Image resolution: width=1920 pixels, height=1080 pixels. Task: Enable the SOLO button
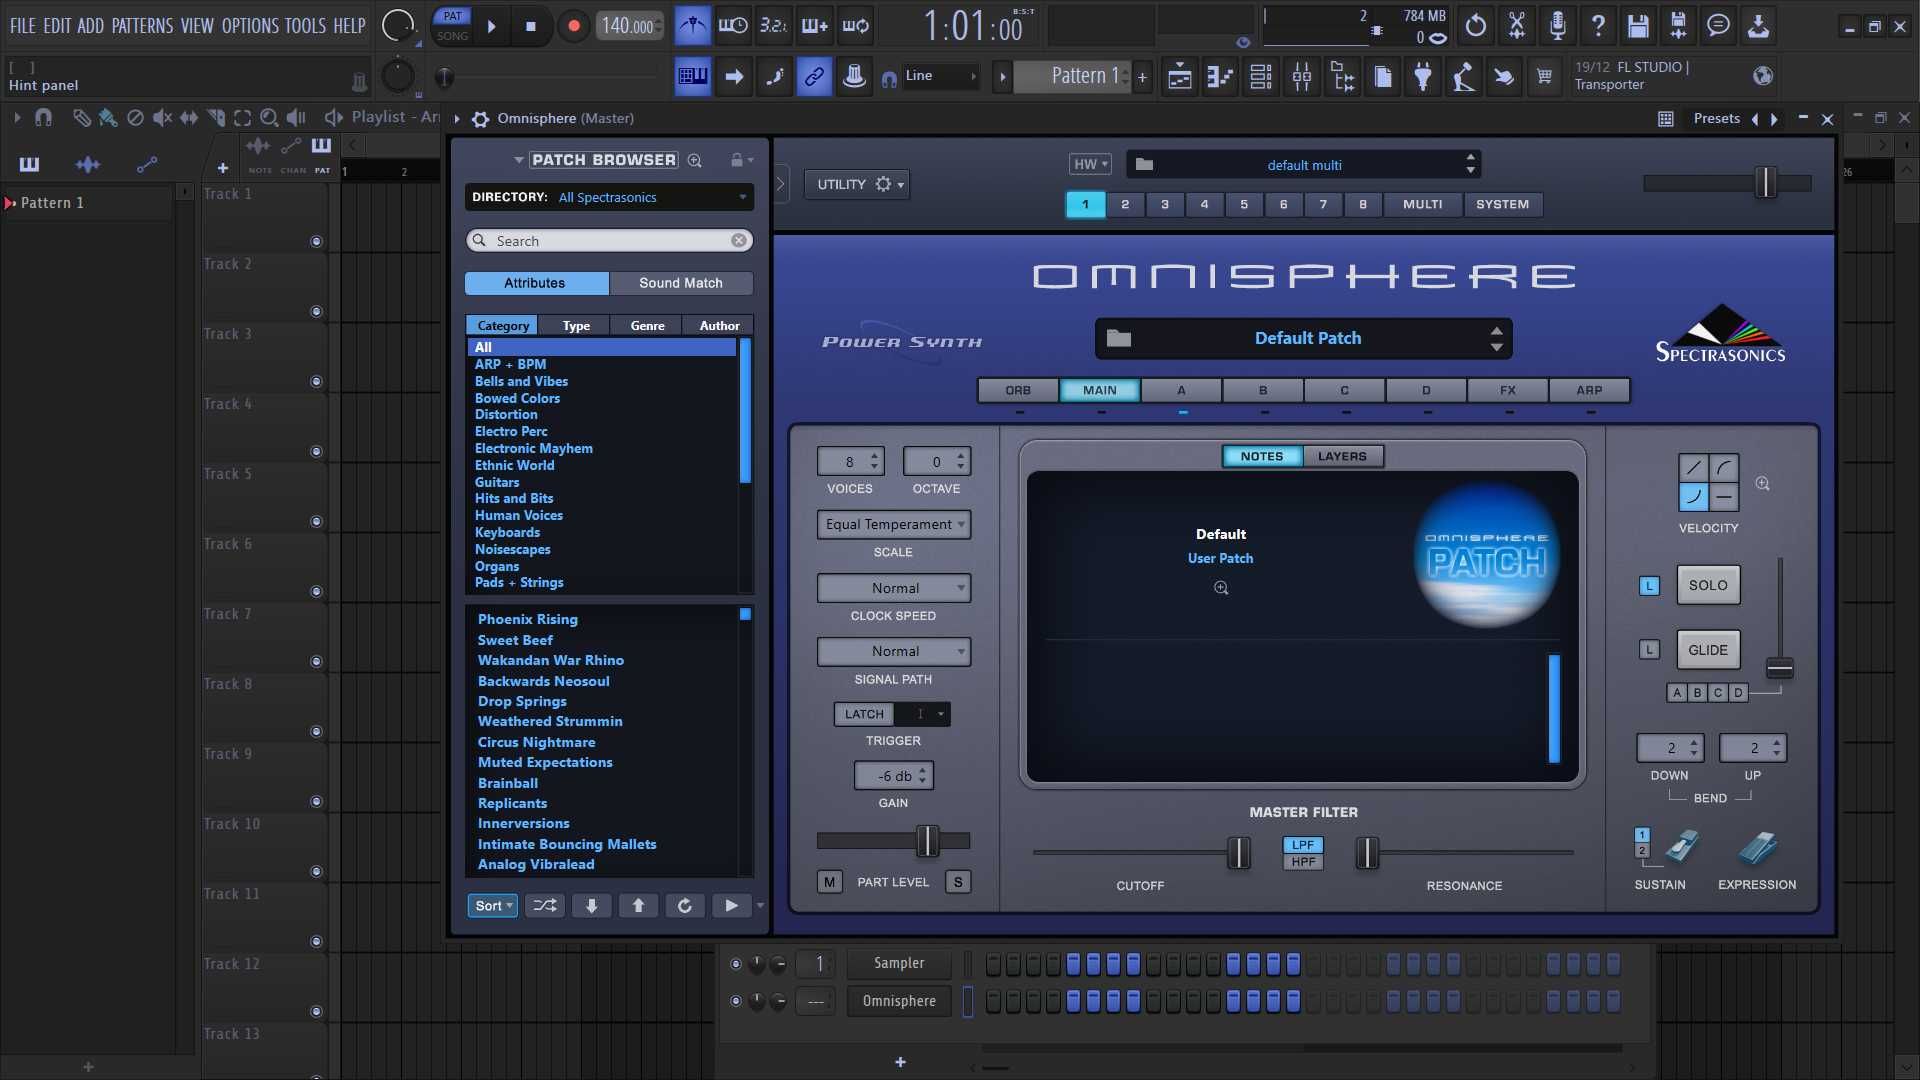coord(1708,586)
